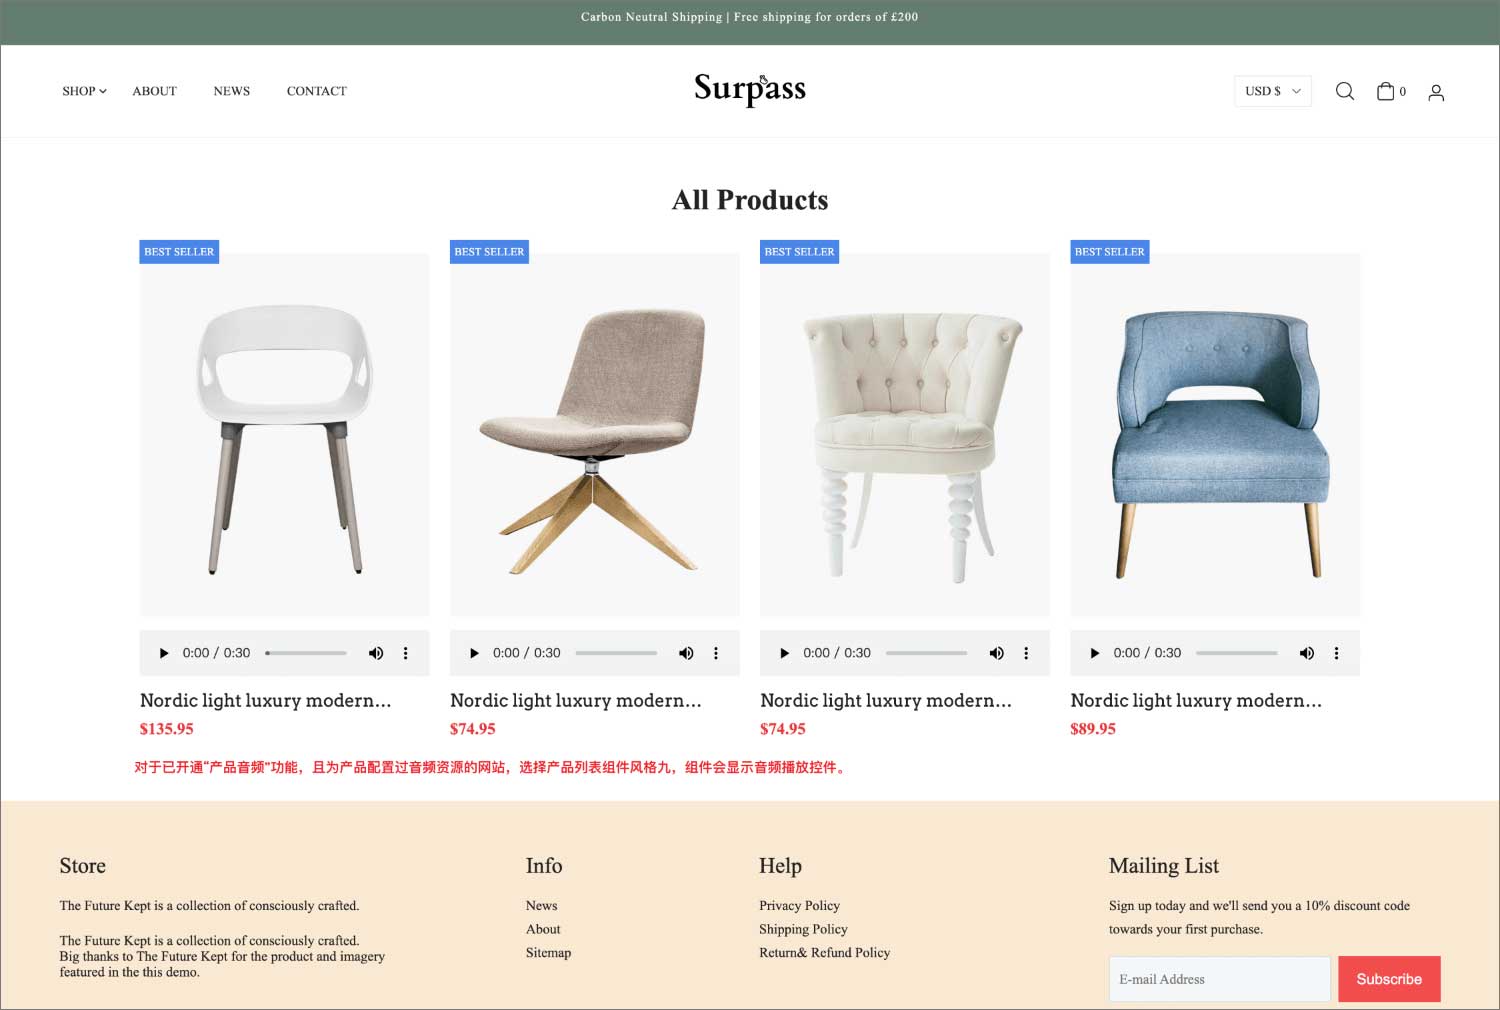This screenshot has width=1500, height=1010.
Task: Open the search magnifier icon
Action: (x=1345, y=91)
